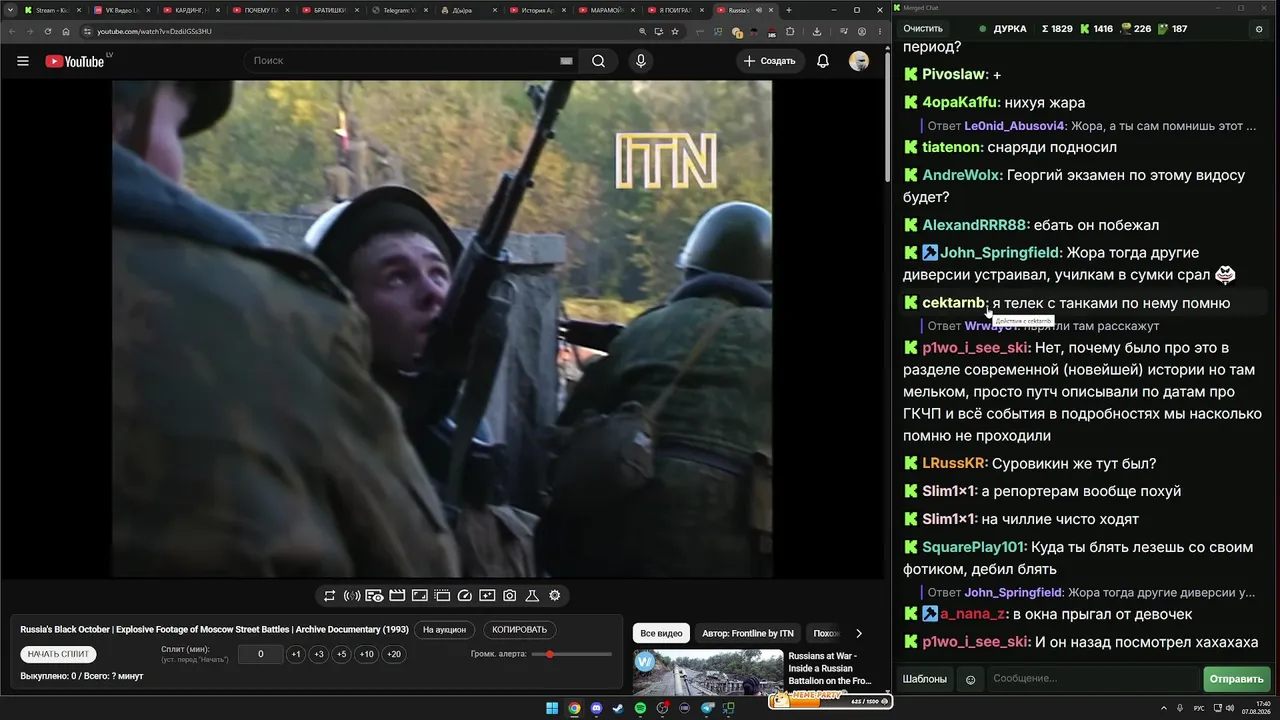Toggle the on-screen keyboard icon in search
Screen dimensions: 1280x720
(x=566, y=61)
